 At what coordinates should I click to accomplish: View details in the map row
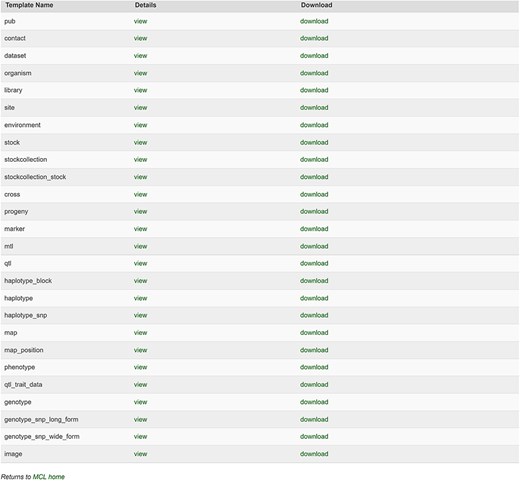coord(140,333)
